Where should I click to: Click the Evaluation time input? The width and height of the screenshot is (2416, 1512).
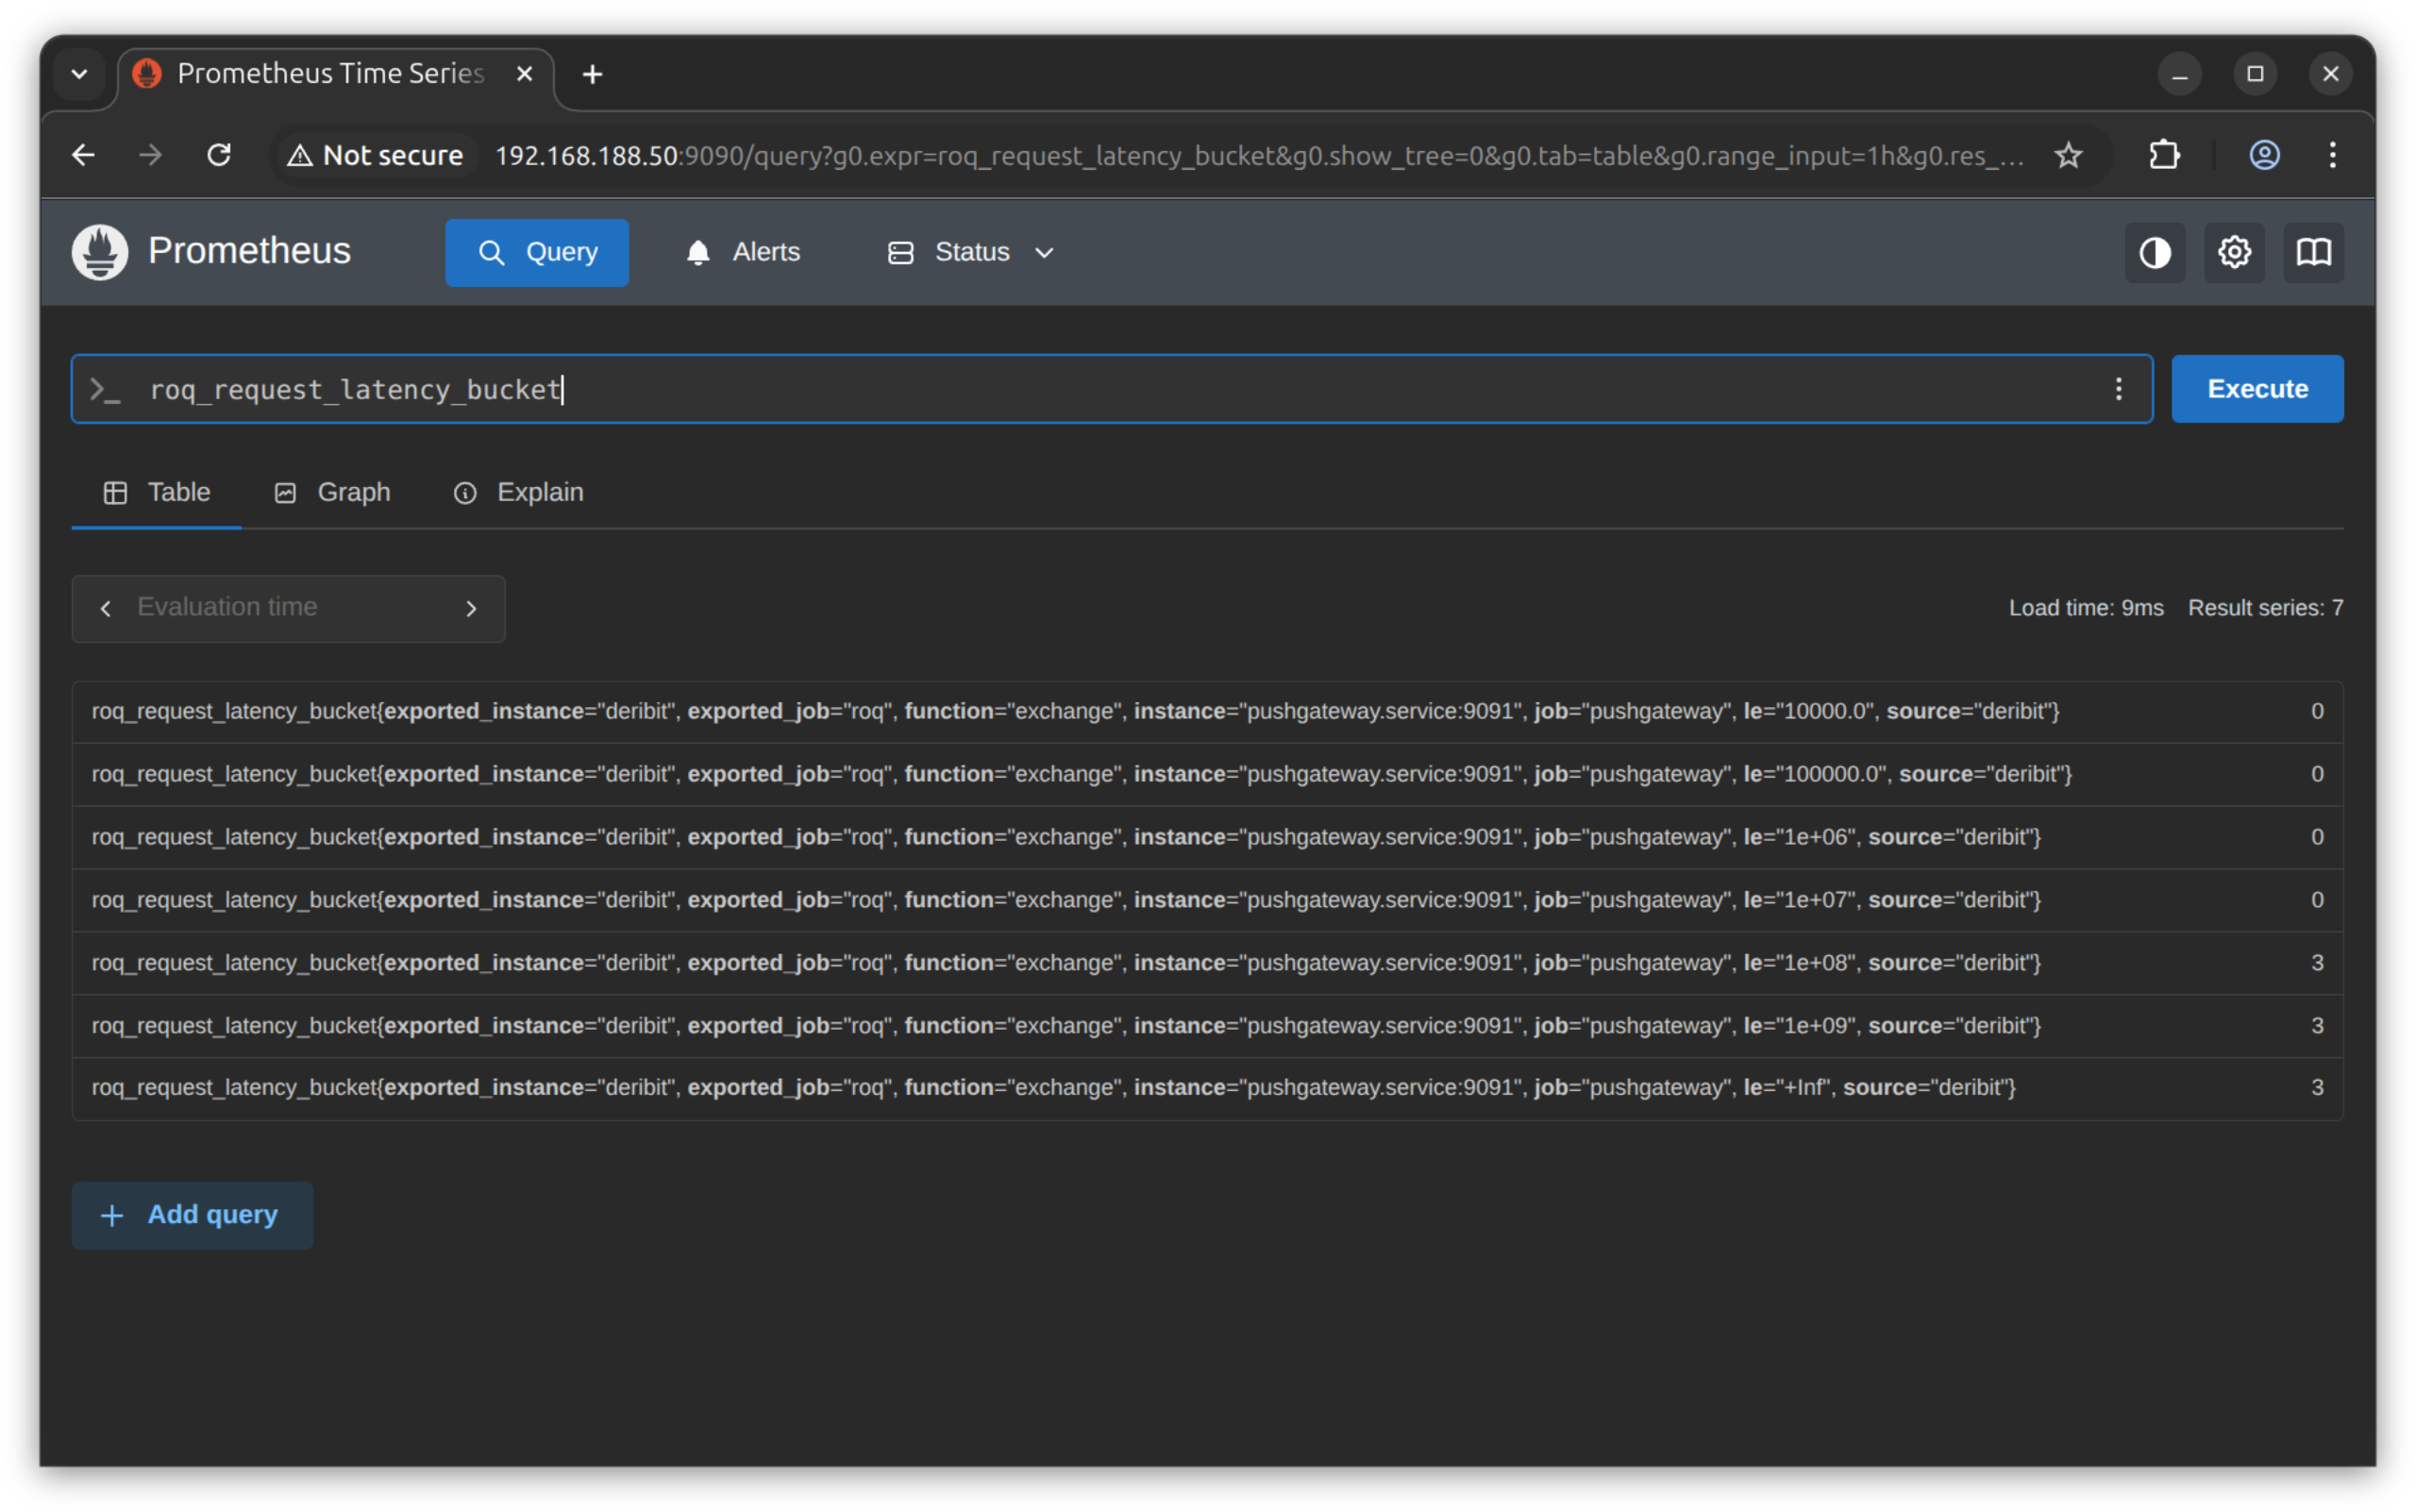point(287,608)
